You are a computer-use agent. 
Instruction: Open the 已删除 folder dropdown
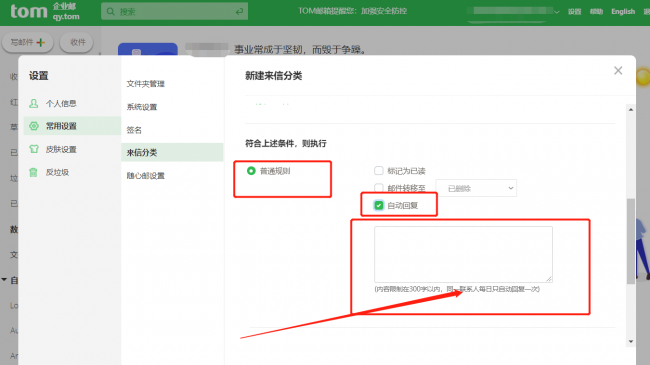pyautogui.click(x=476, y=188)
